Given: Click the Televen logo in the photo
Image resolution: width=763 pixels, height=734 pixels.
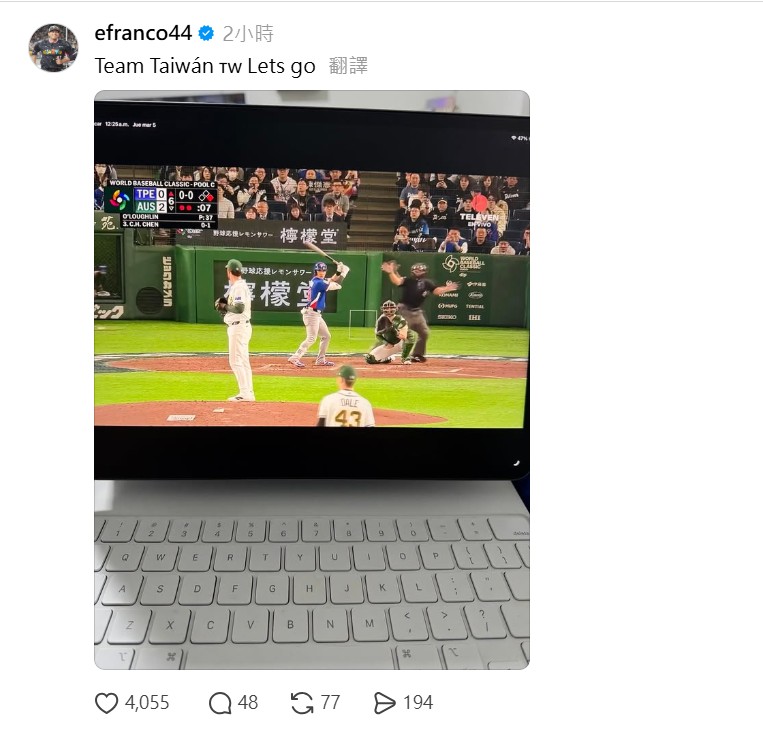Looking at the screenshot, I should (x=479, y=219).
